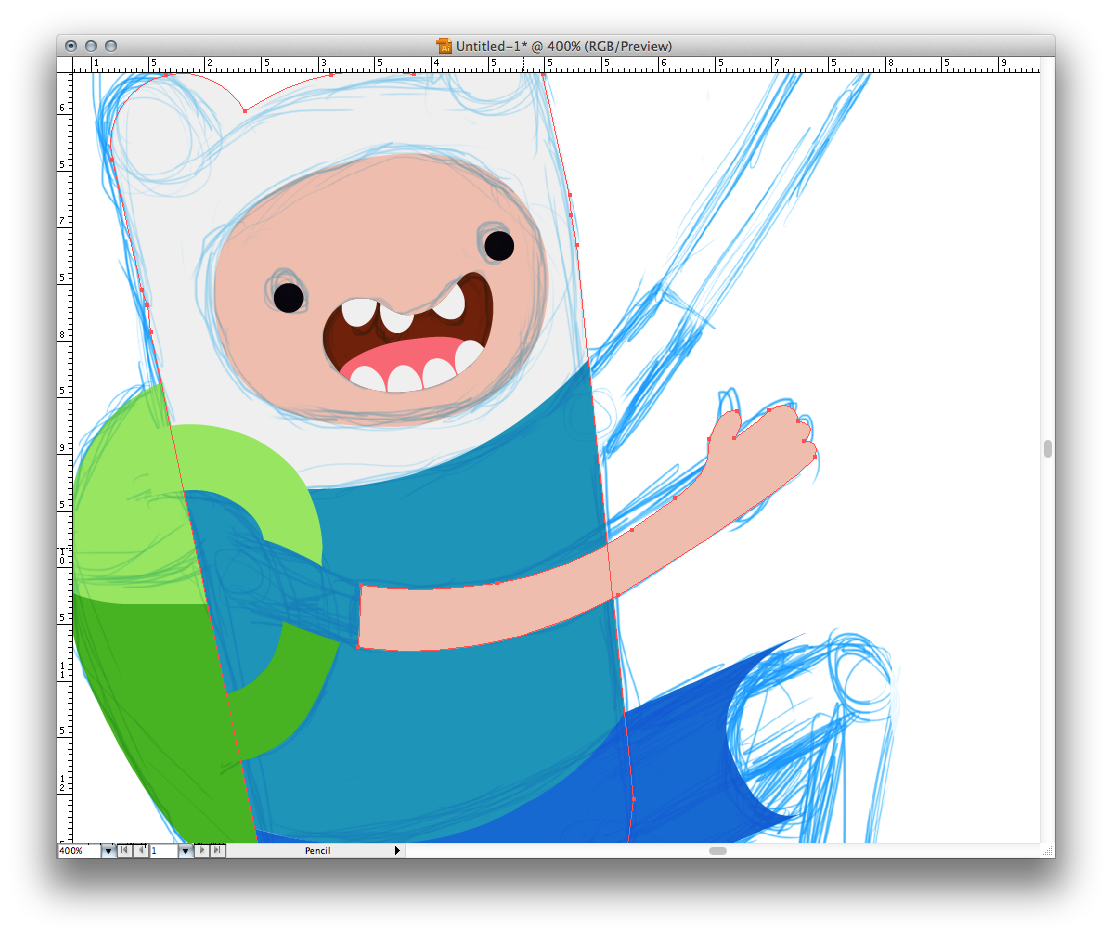
Task: Go to the previous artboard
Action: pos(140,851)
